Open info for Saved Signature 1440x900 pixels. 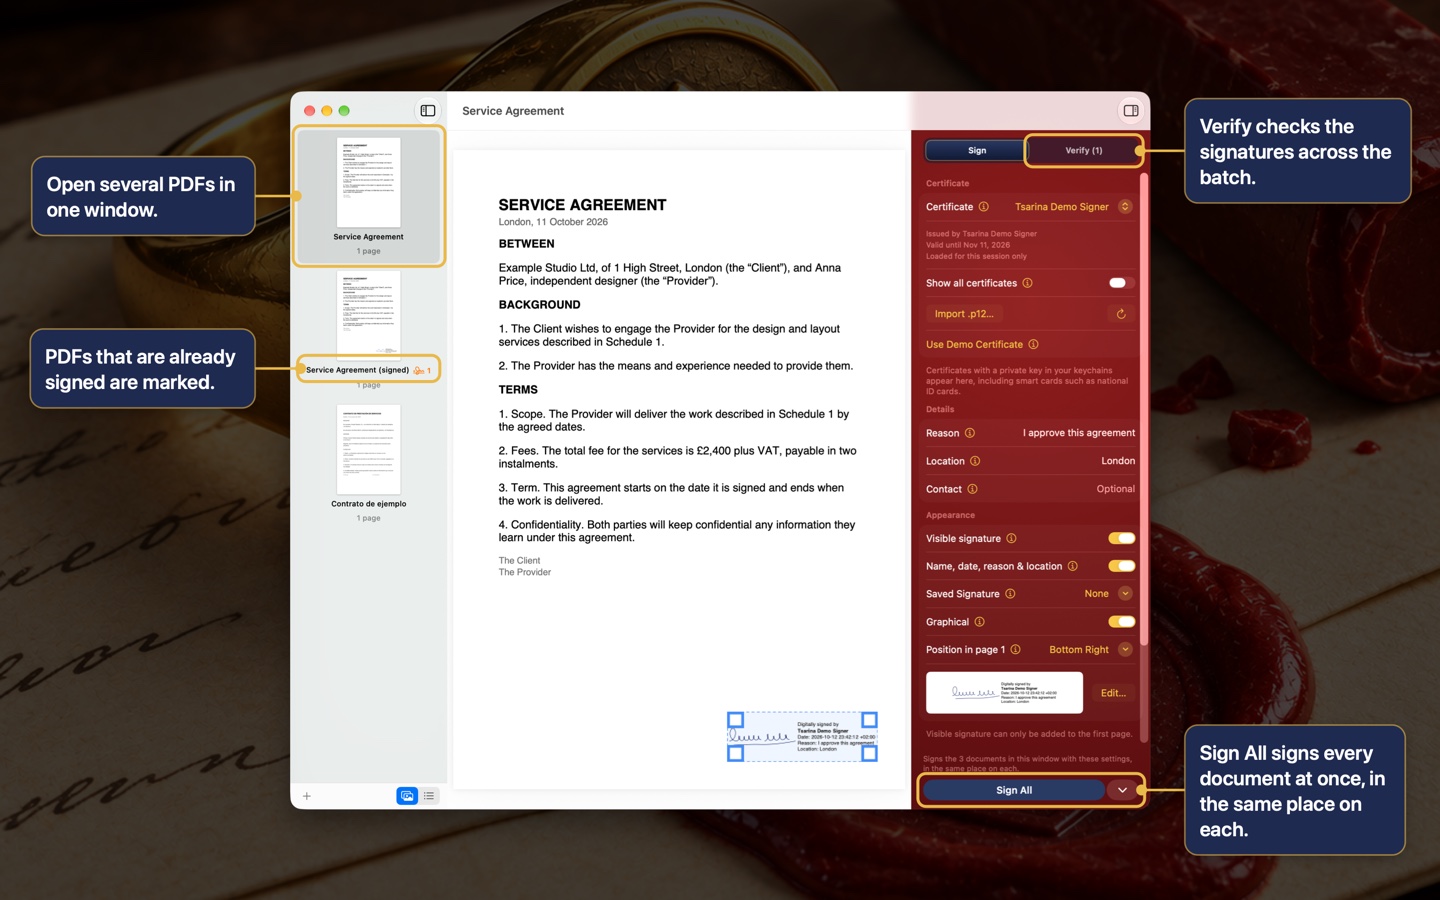click(1010, 594)
